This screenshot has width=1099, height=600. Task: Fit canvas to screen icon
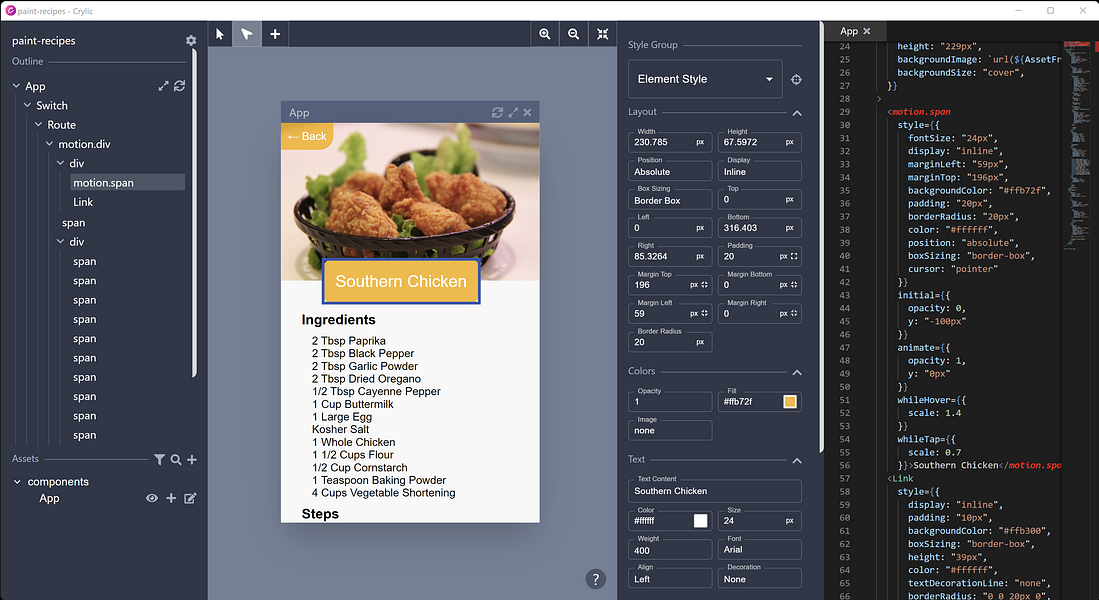pyautogui.click(x=603, y=34)
